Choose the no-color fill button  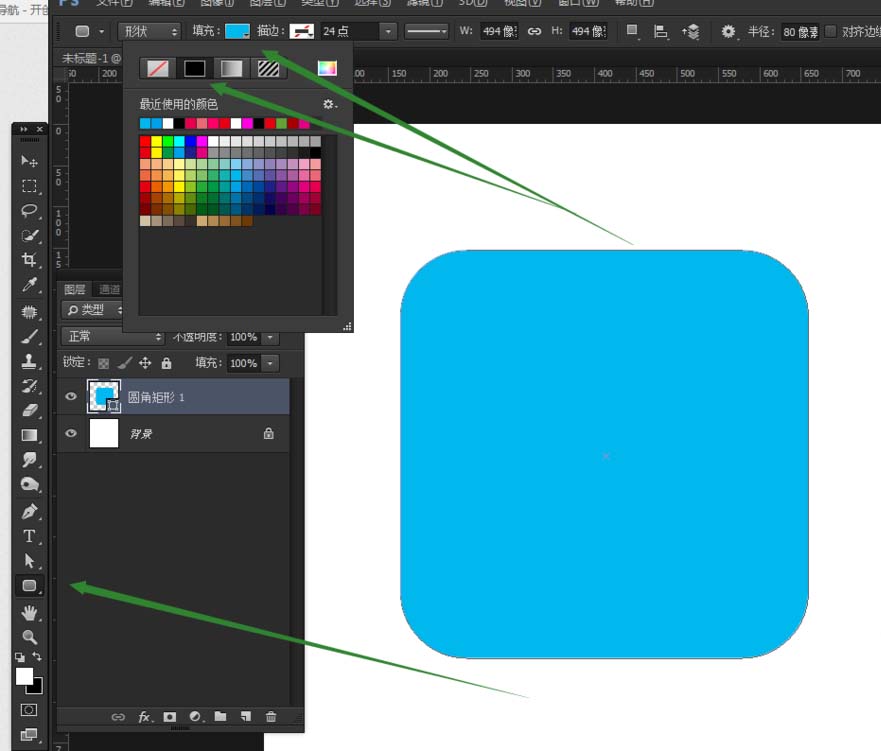pos(157,69)
